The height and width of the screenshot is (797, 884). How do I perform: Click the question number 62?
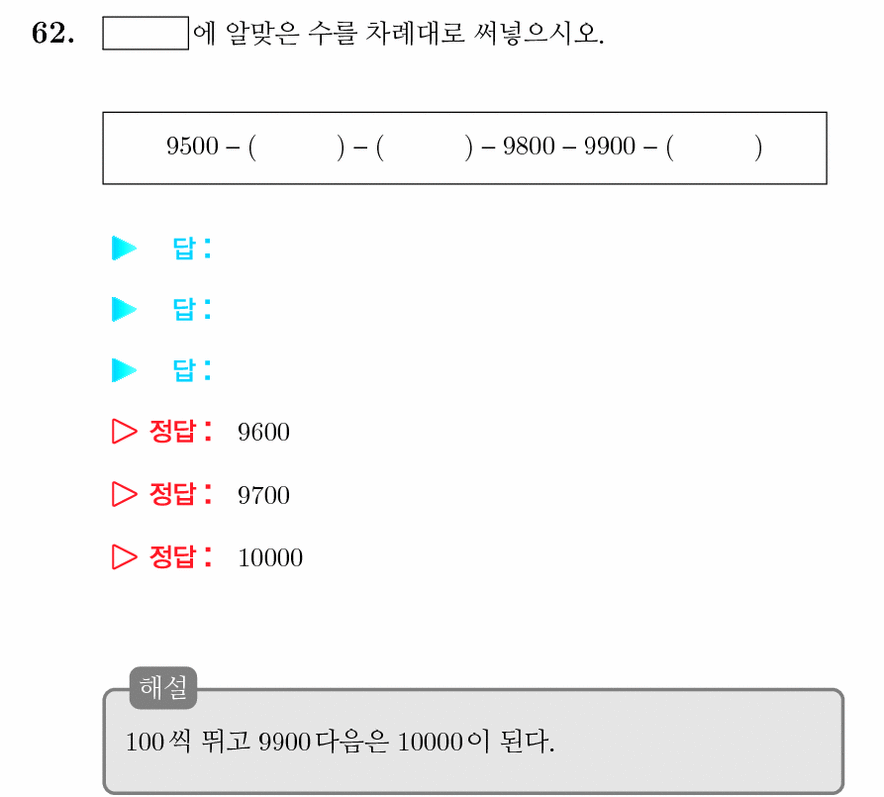tap(53, 33)
